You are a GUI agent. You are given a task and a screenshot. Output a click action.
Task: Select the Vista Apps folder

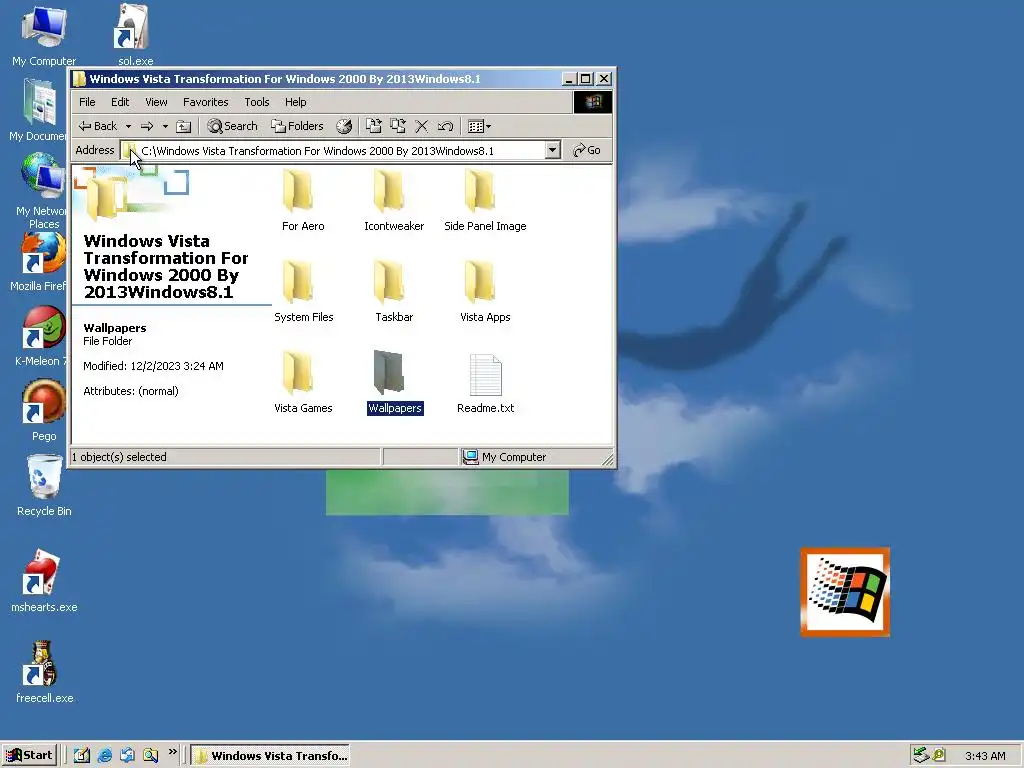pyautogui.click(x=485, y=291)
